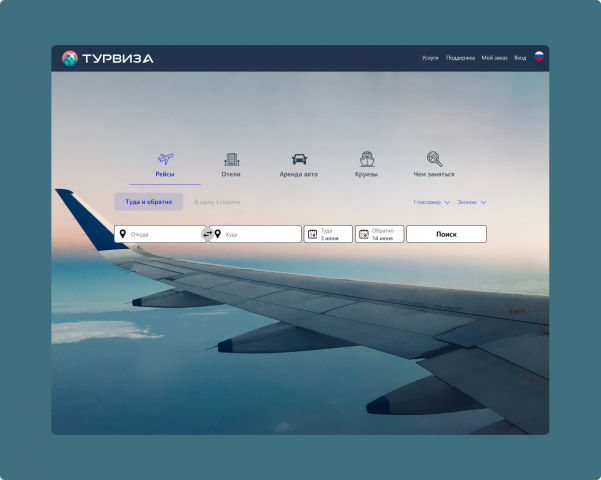
Task: Open the Обратно return date field
Action: tap(379, 234)
